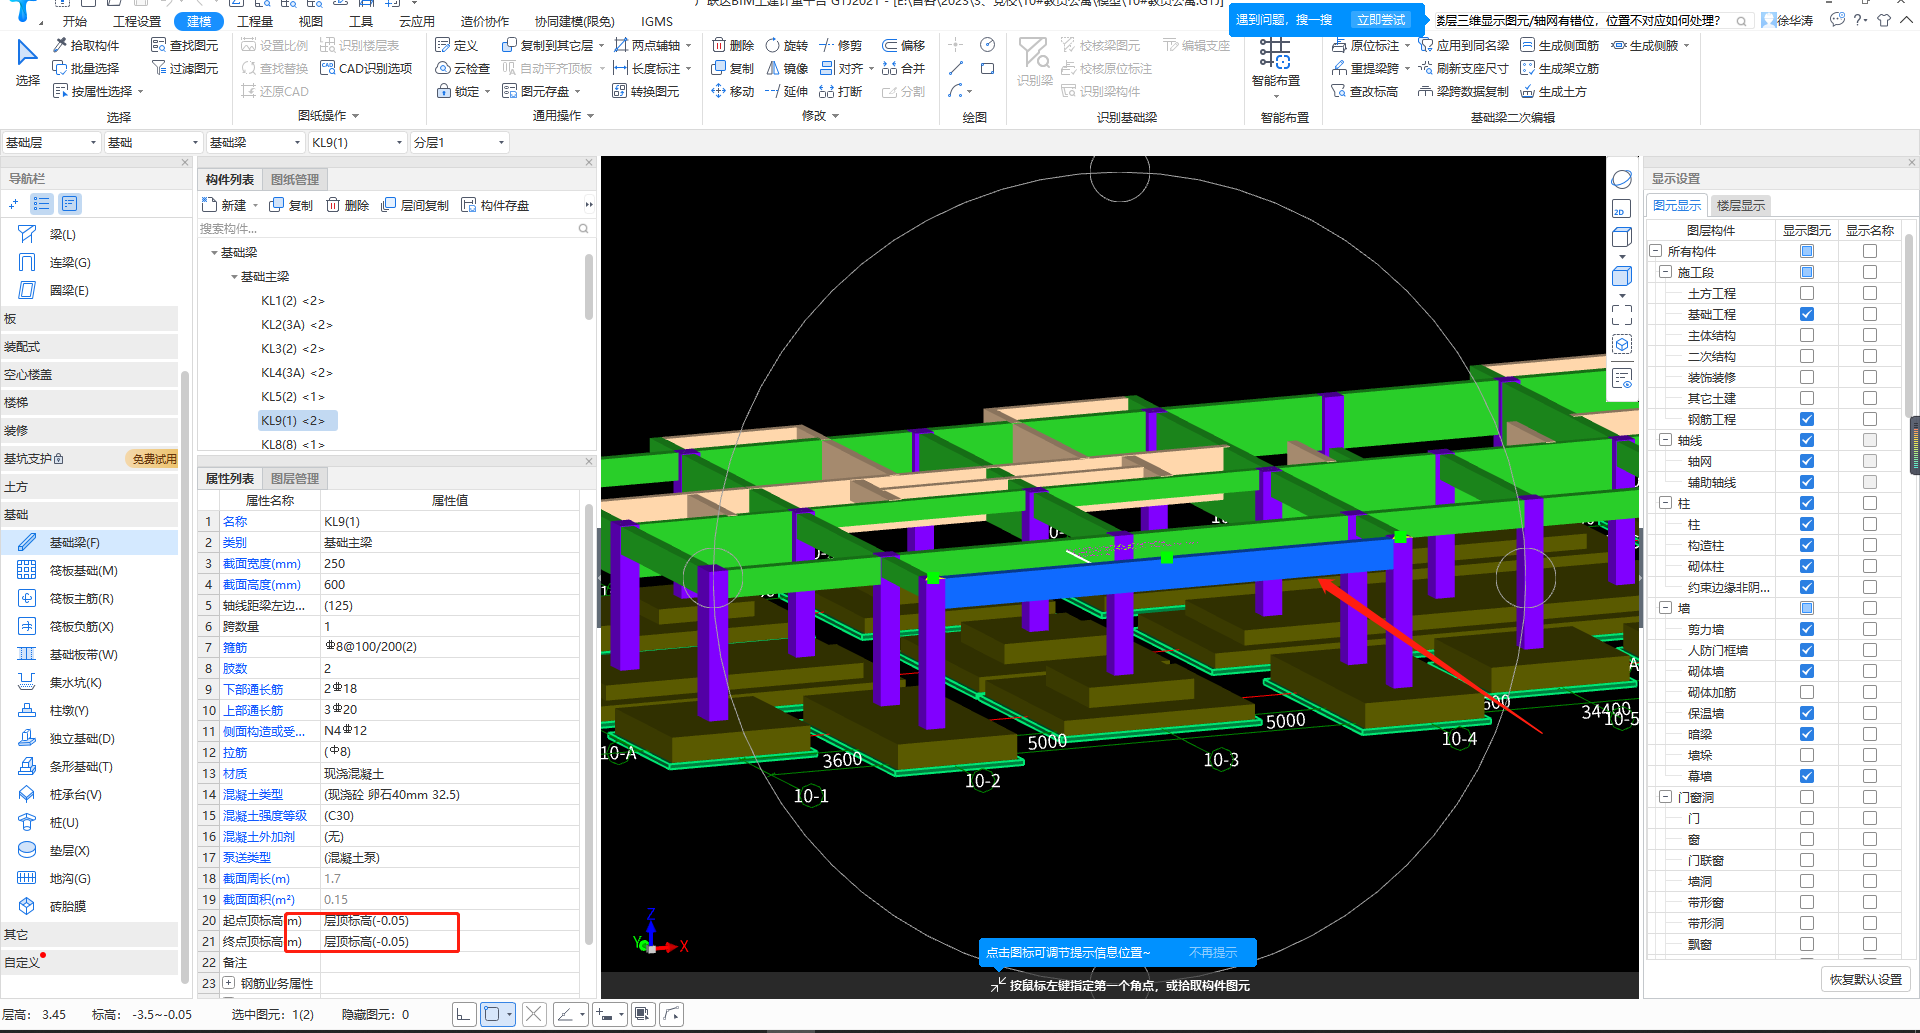The image size is (1920, 1033).
Task: Collapse the 墙 group in display settings
Action: 1665,608
